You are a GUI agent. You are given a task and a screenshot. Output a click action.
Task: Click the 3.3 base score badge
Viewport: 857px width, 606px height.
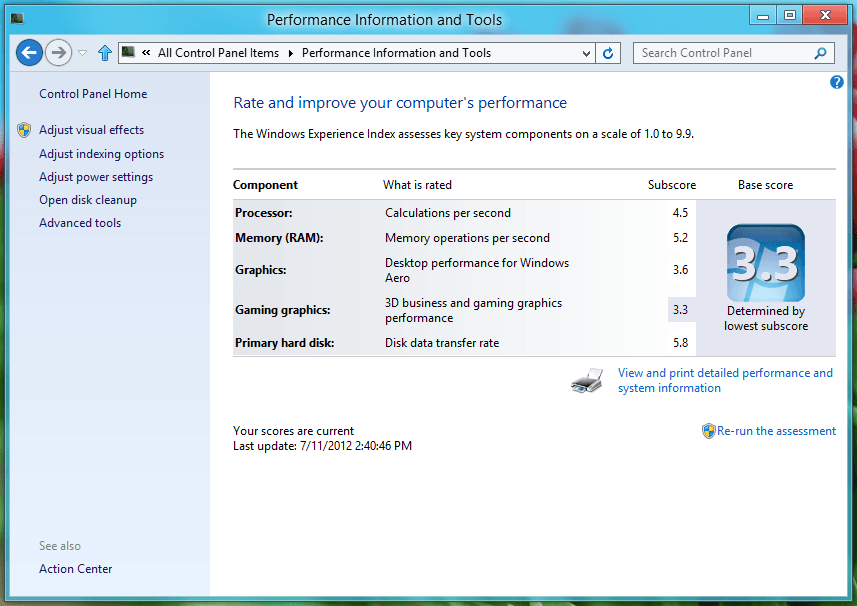coord(766,263)
